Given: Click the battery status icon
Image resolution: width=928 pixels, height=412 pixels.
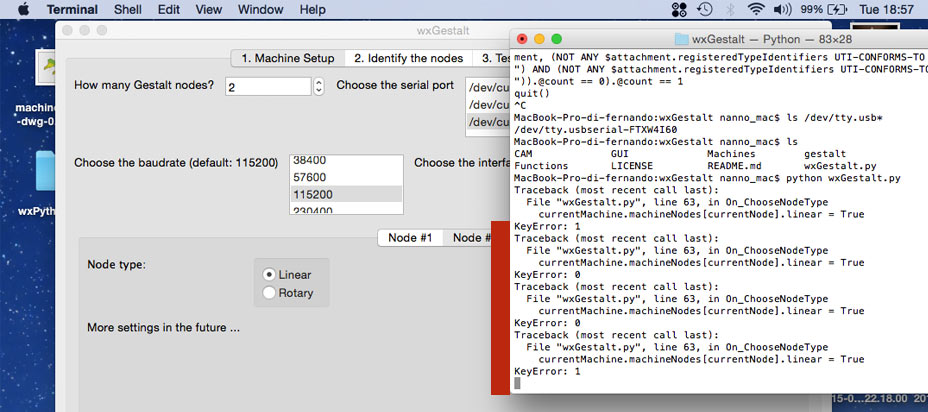Looking at the screenshot, I should tap(837, 9).
